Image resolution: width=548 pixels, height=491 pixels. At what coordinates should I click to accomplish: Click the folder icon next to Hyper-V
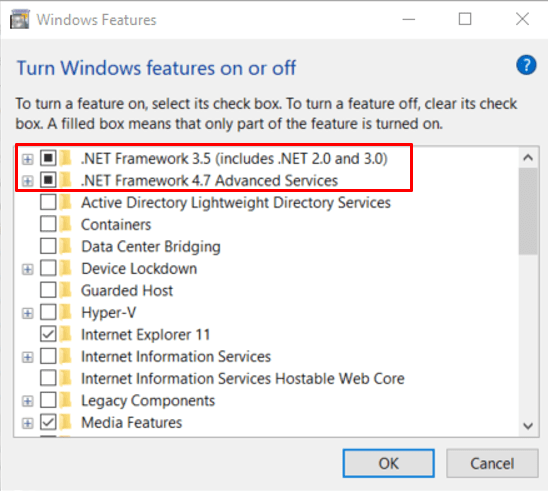(65, 312)
